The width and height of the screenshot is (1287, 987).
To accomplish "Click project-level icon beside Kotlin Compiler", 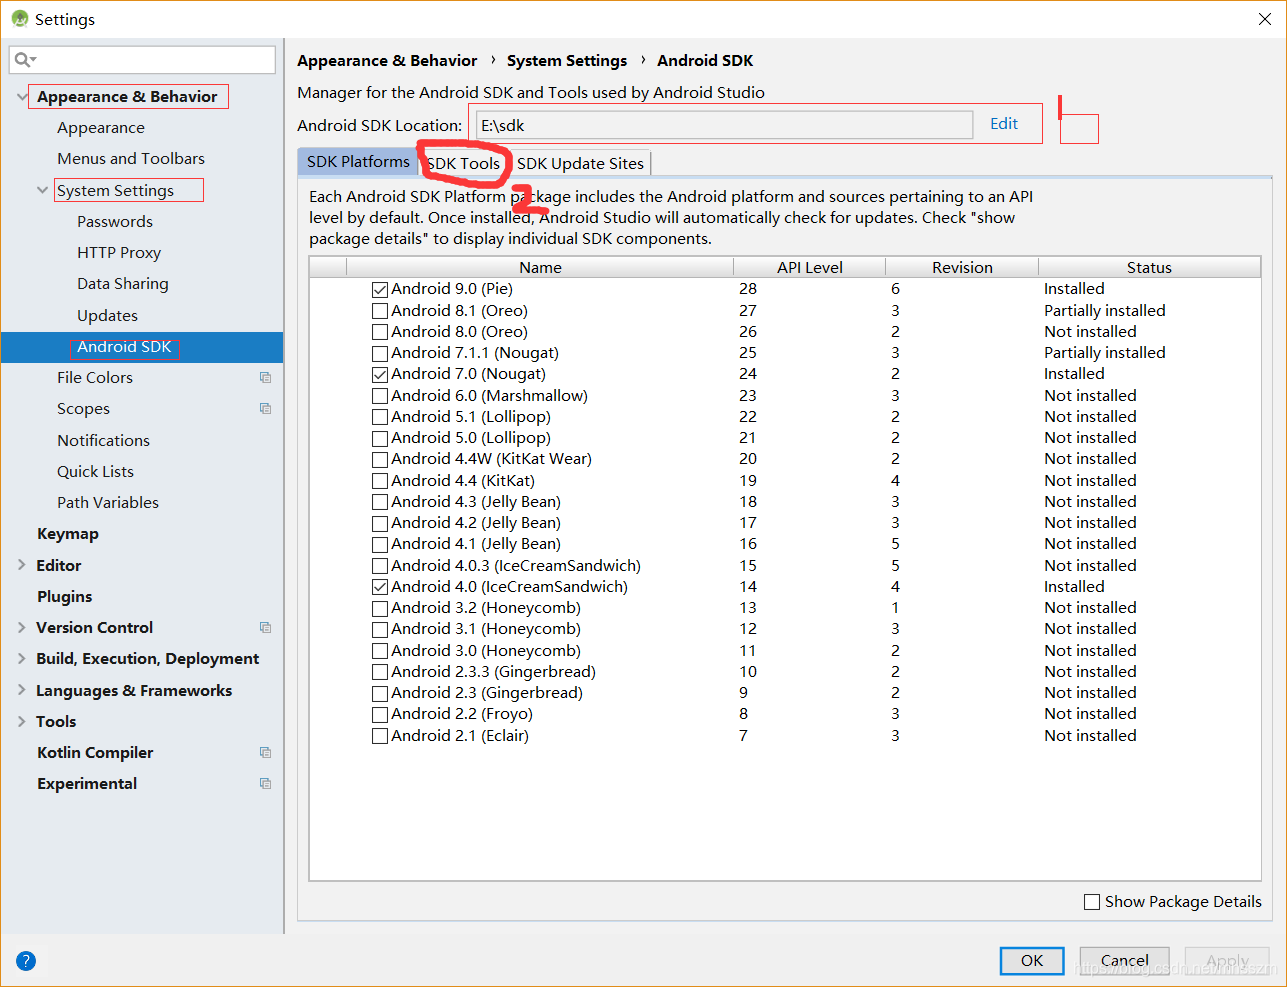I will pos(265,752).
